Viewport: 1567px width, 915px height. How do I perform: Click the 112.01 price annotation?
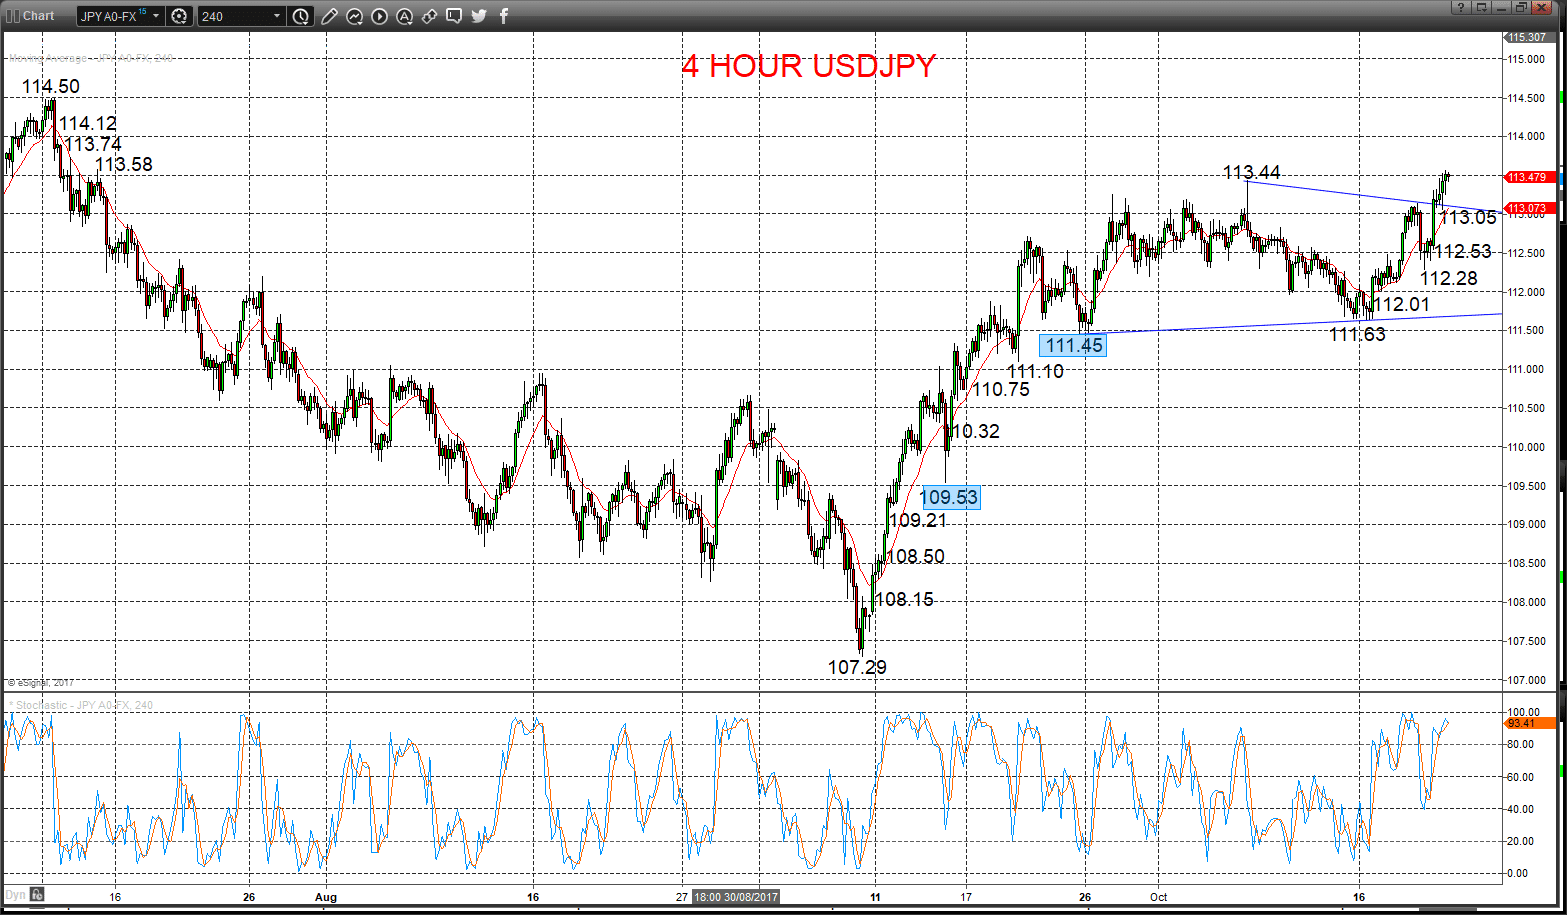point(1401,304)
